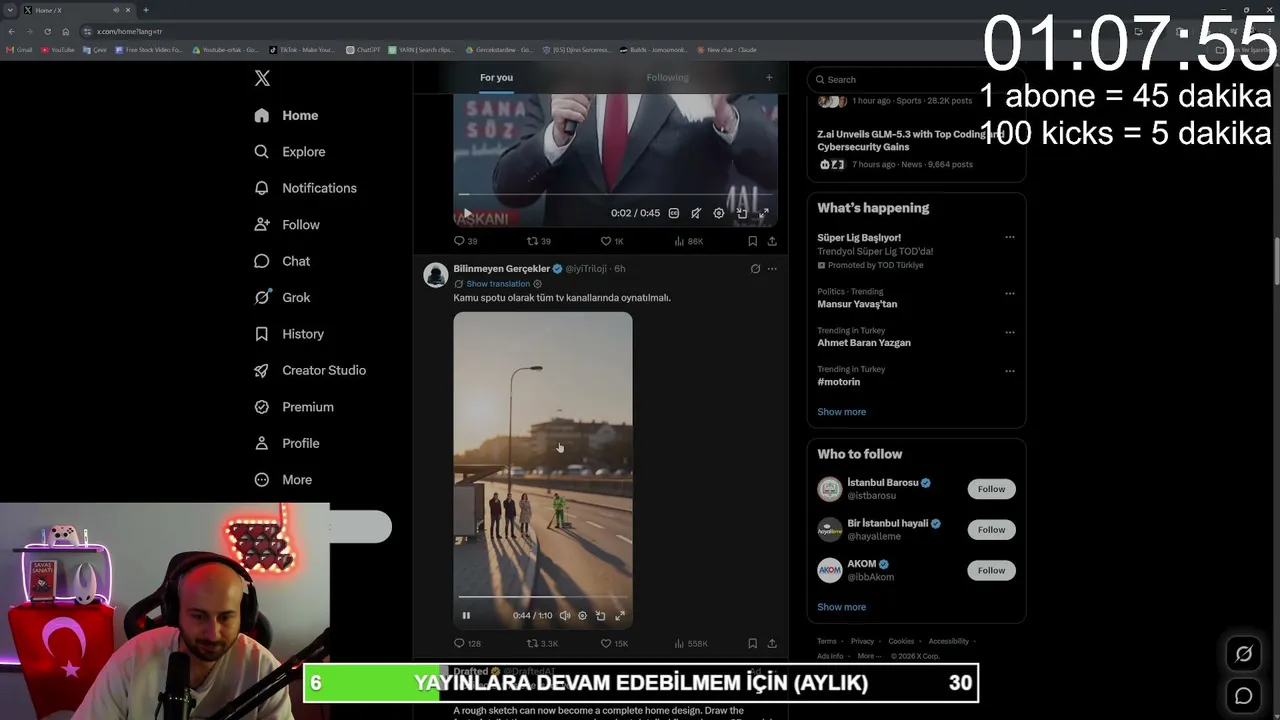Share the post with 86K views
The image size is (1280, 720).
pos(772,241)
